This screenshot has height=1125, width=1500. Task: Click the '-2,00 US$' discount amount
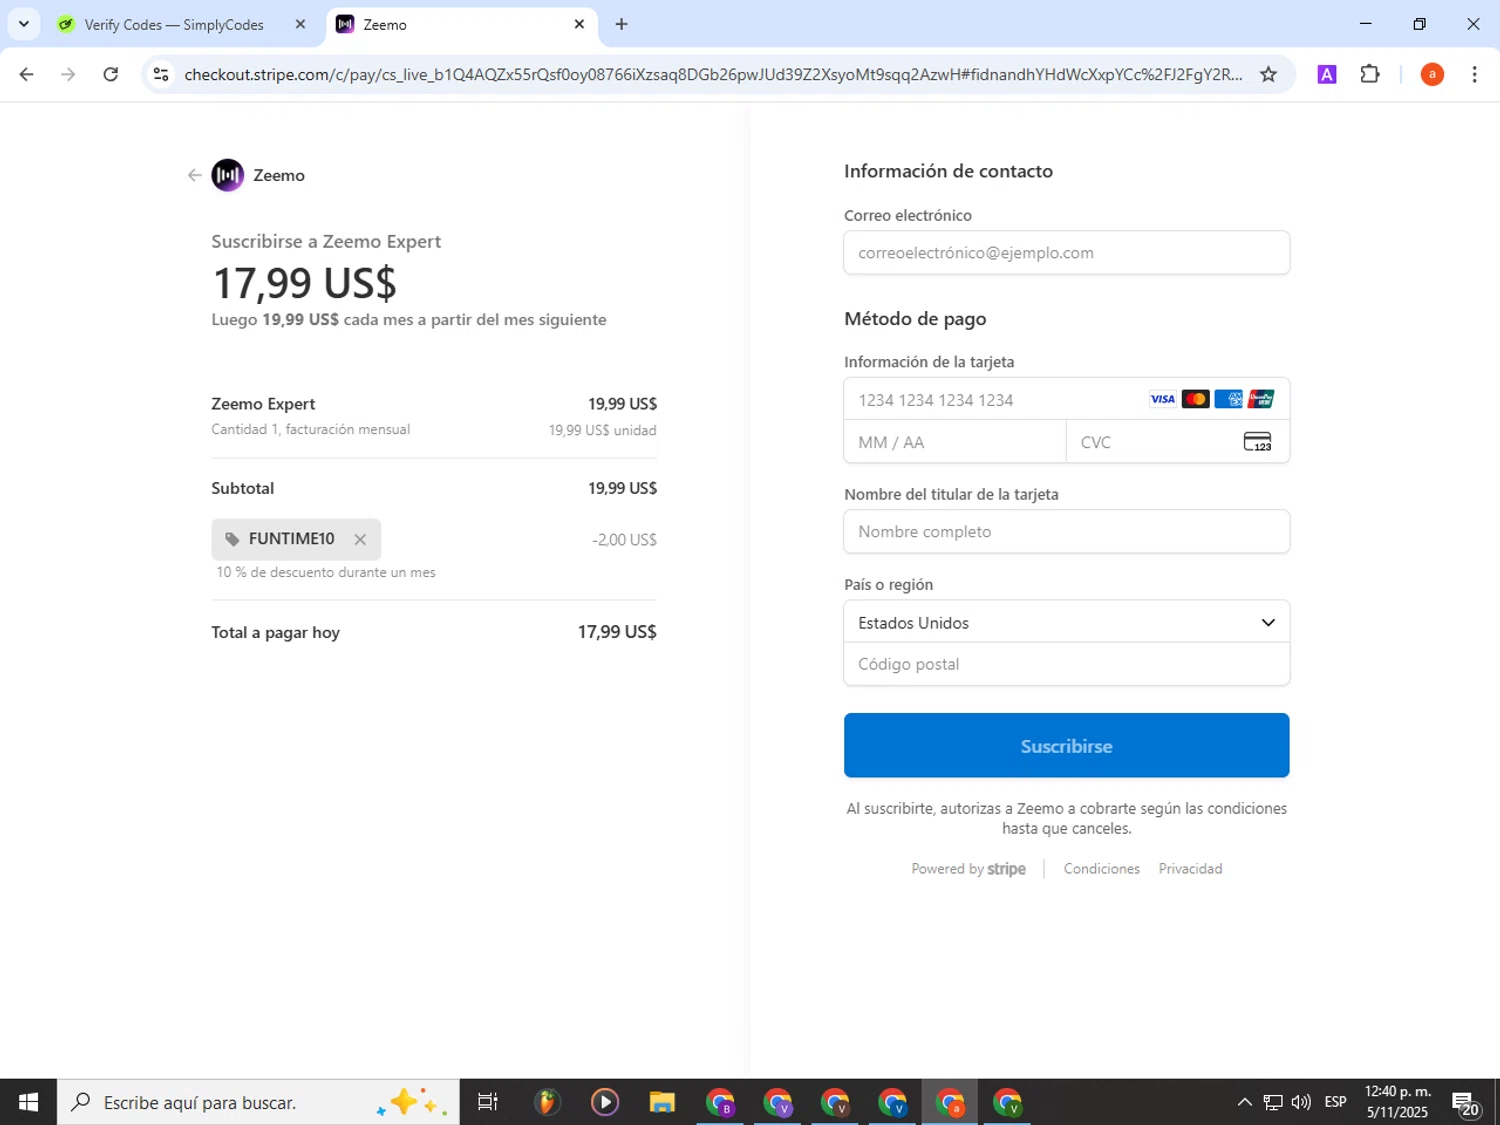pos(624,540)
